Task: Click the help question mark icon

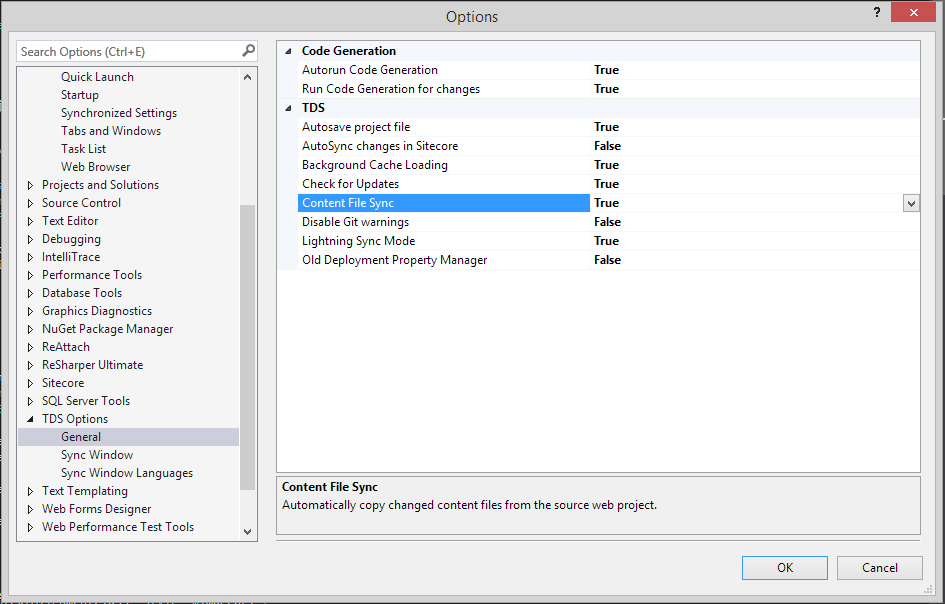Action: 877,12
